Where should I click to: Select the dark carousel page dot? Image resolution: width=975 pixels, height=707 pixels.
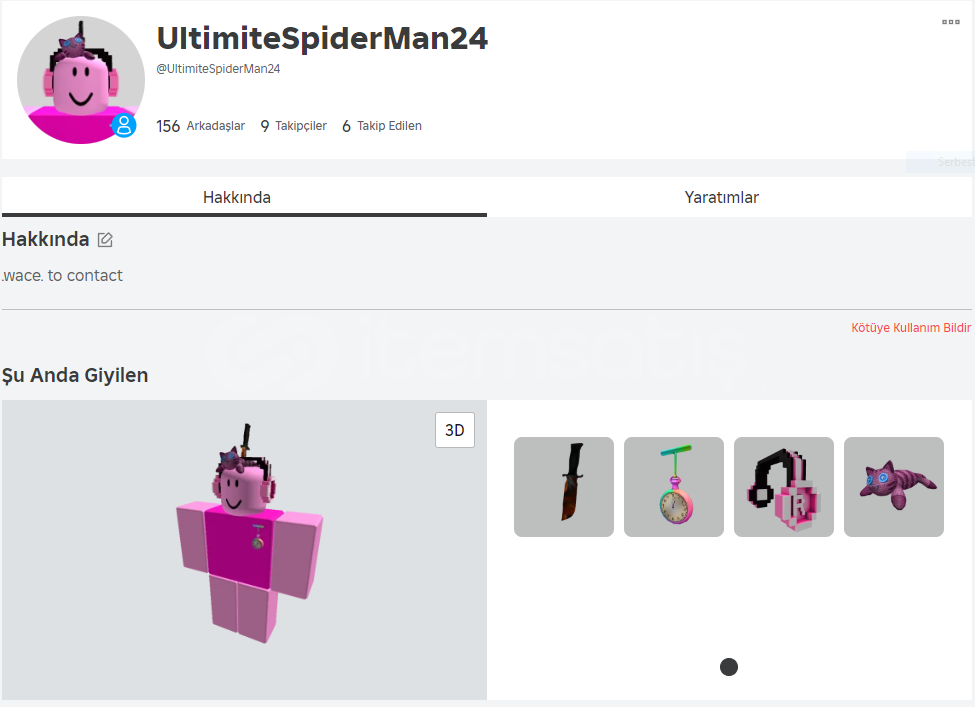point(729,667)
